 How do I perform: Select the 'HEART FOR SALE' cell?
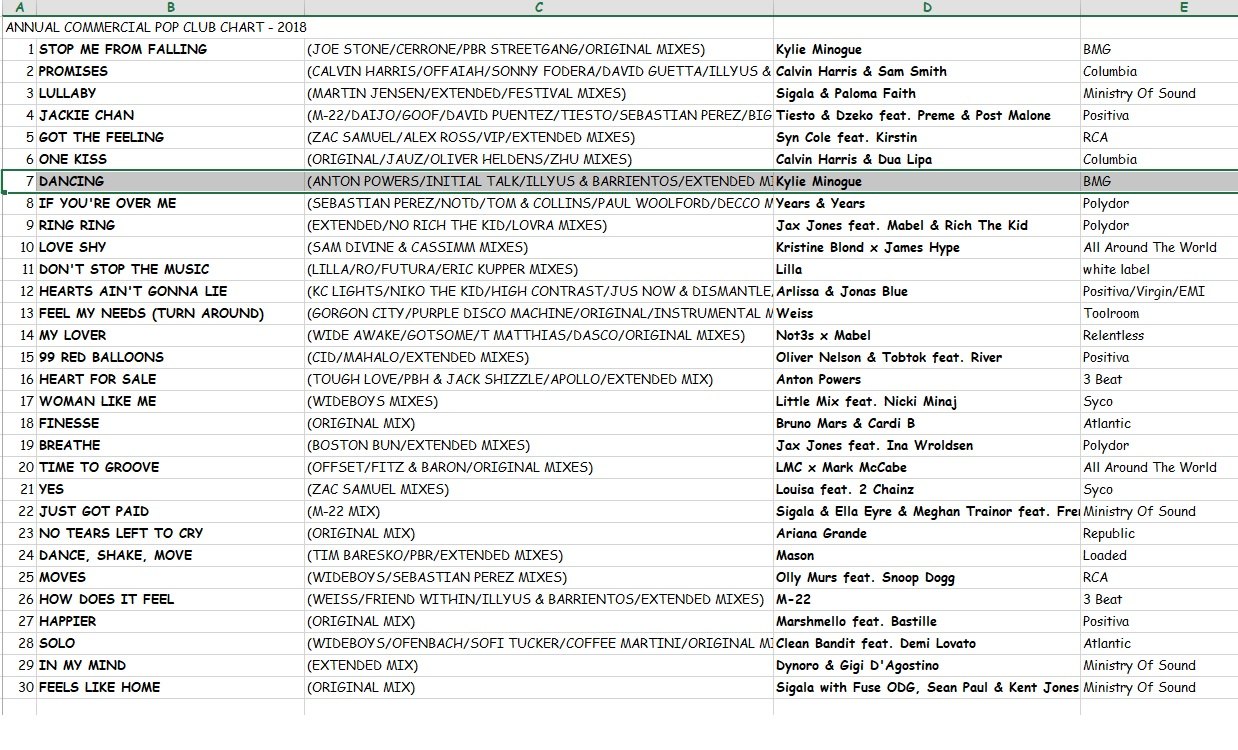(170, 379)
